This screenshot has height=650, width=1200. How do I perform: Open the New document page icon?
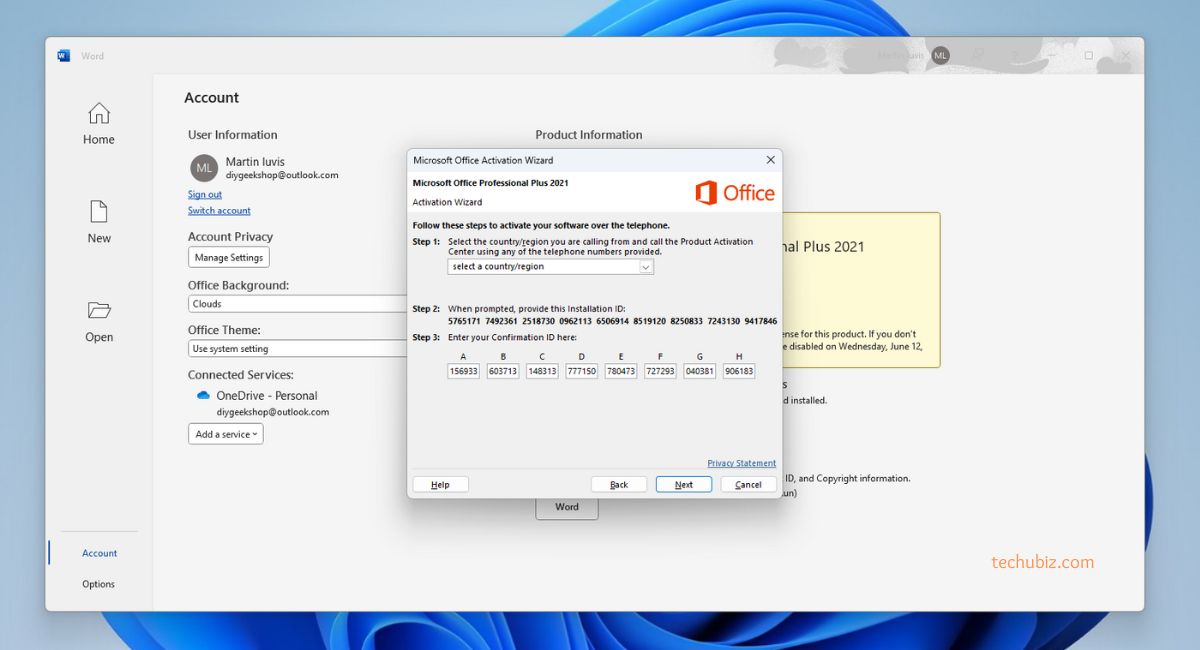click(98, 212)
